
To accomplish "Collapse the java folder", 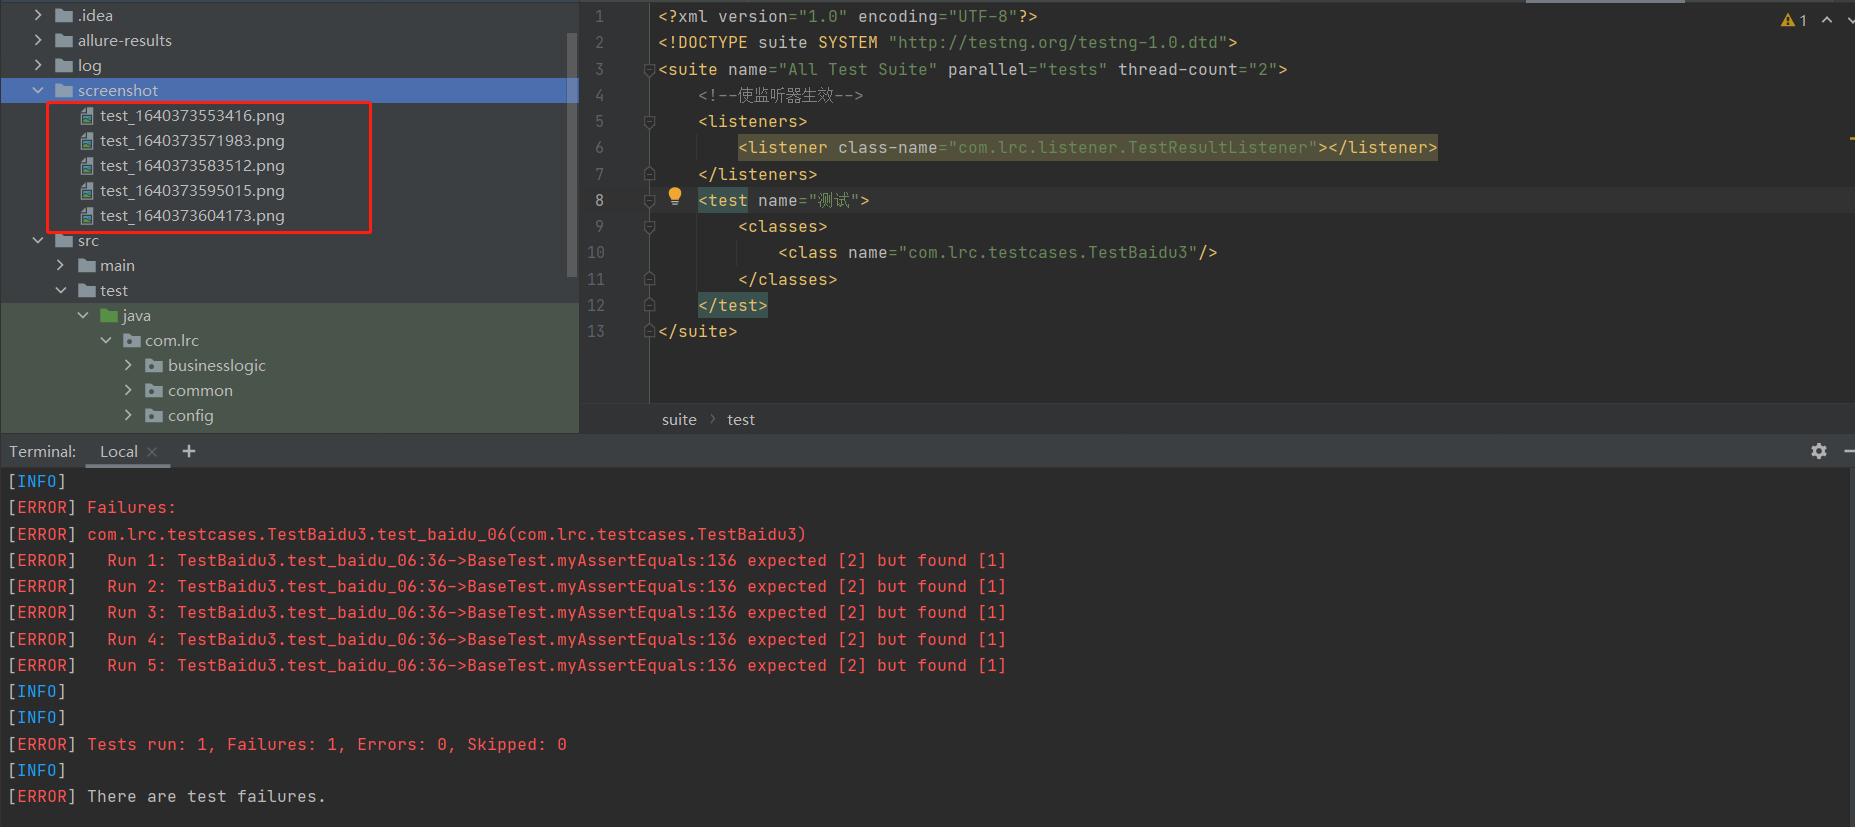I will [83, 315].
